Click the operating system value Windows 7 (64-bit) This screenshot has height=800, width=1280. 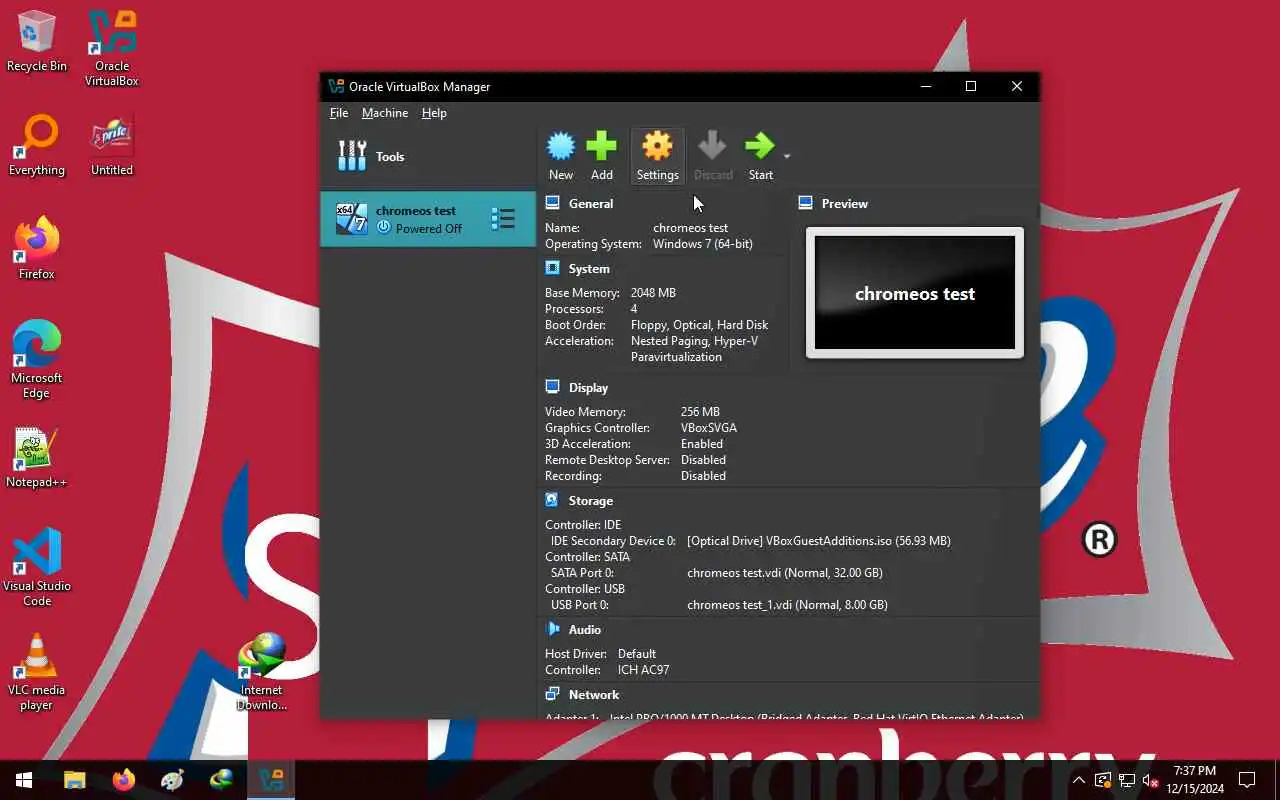703,244
